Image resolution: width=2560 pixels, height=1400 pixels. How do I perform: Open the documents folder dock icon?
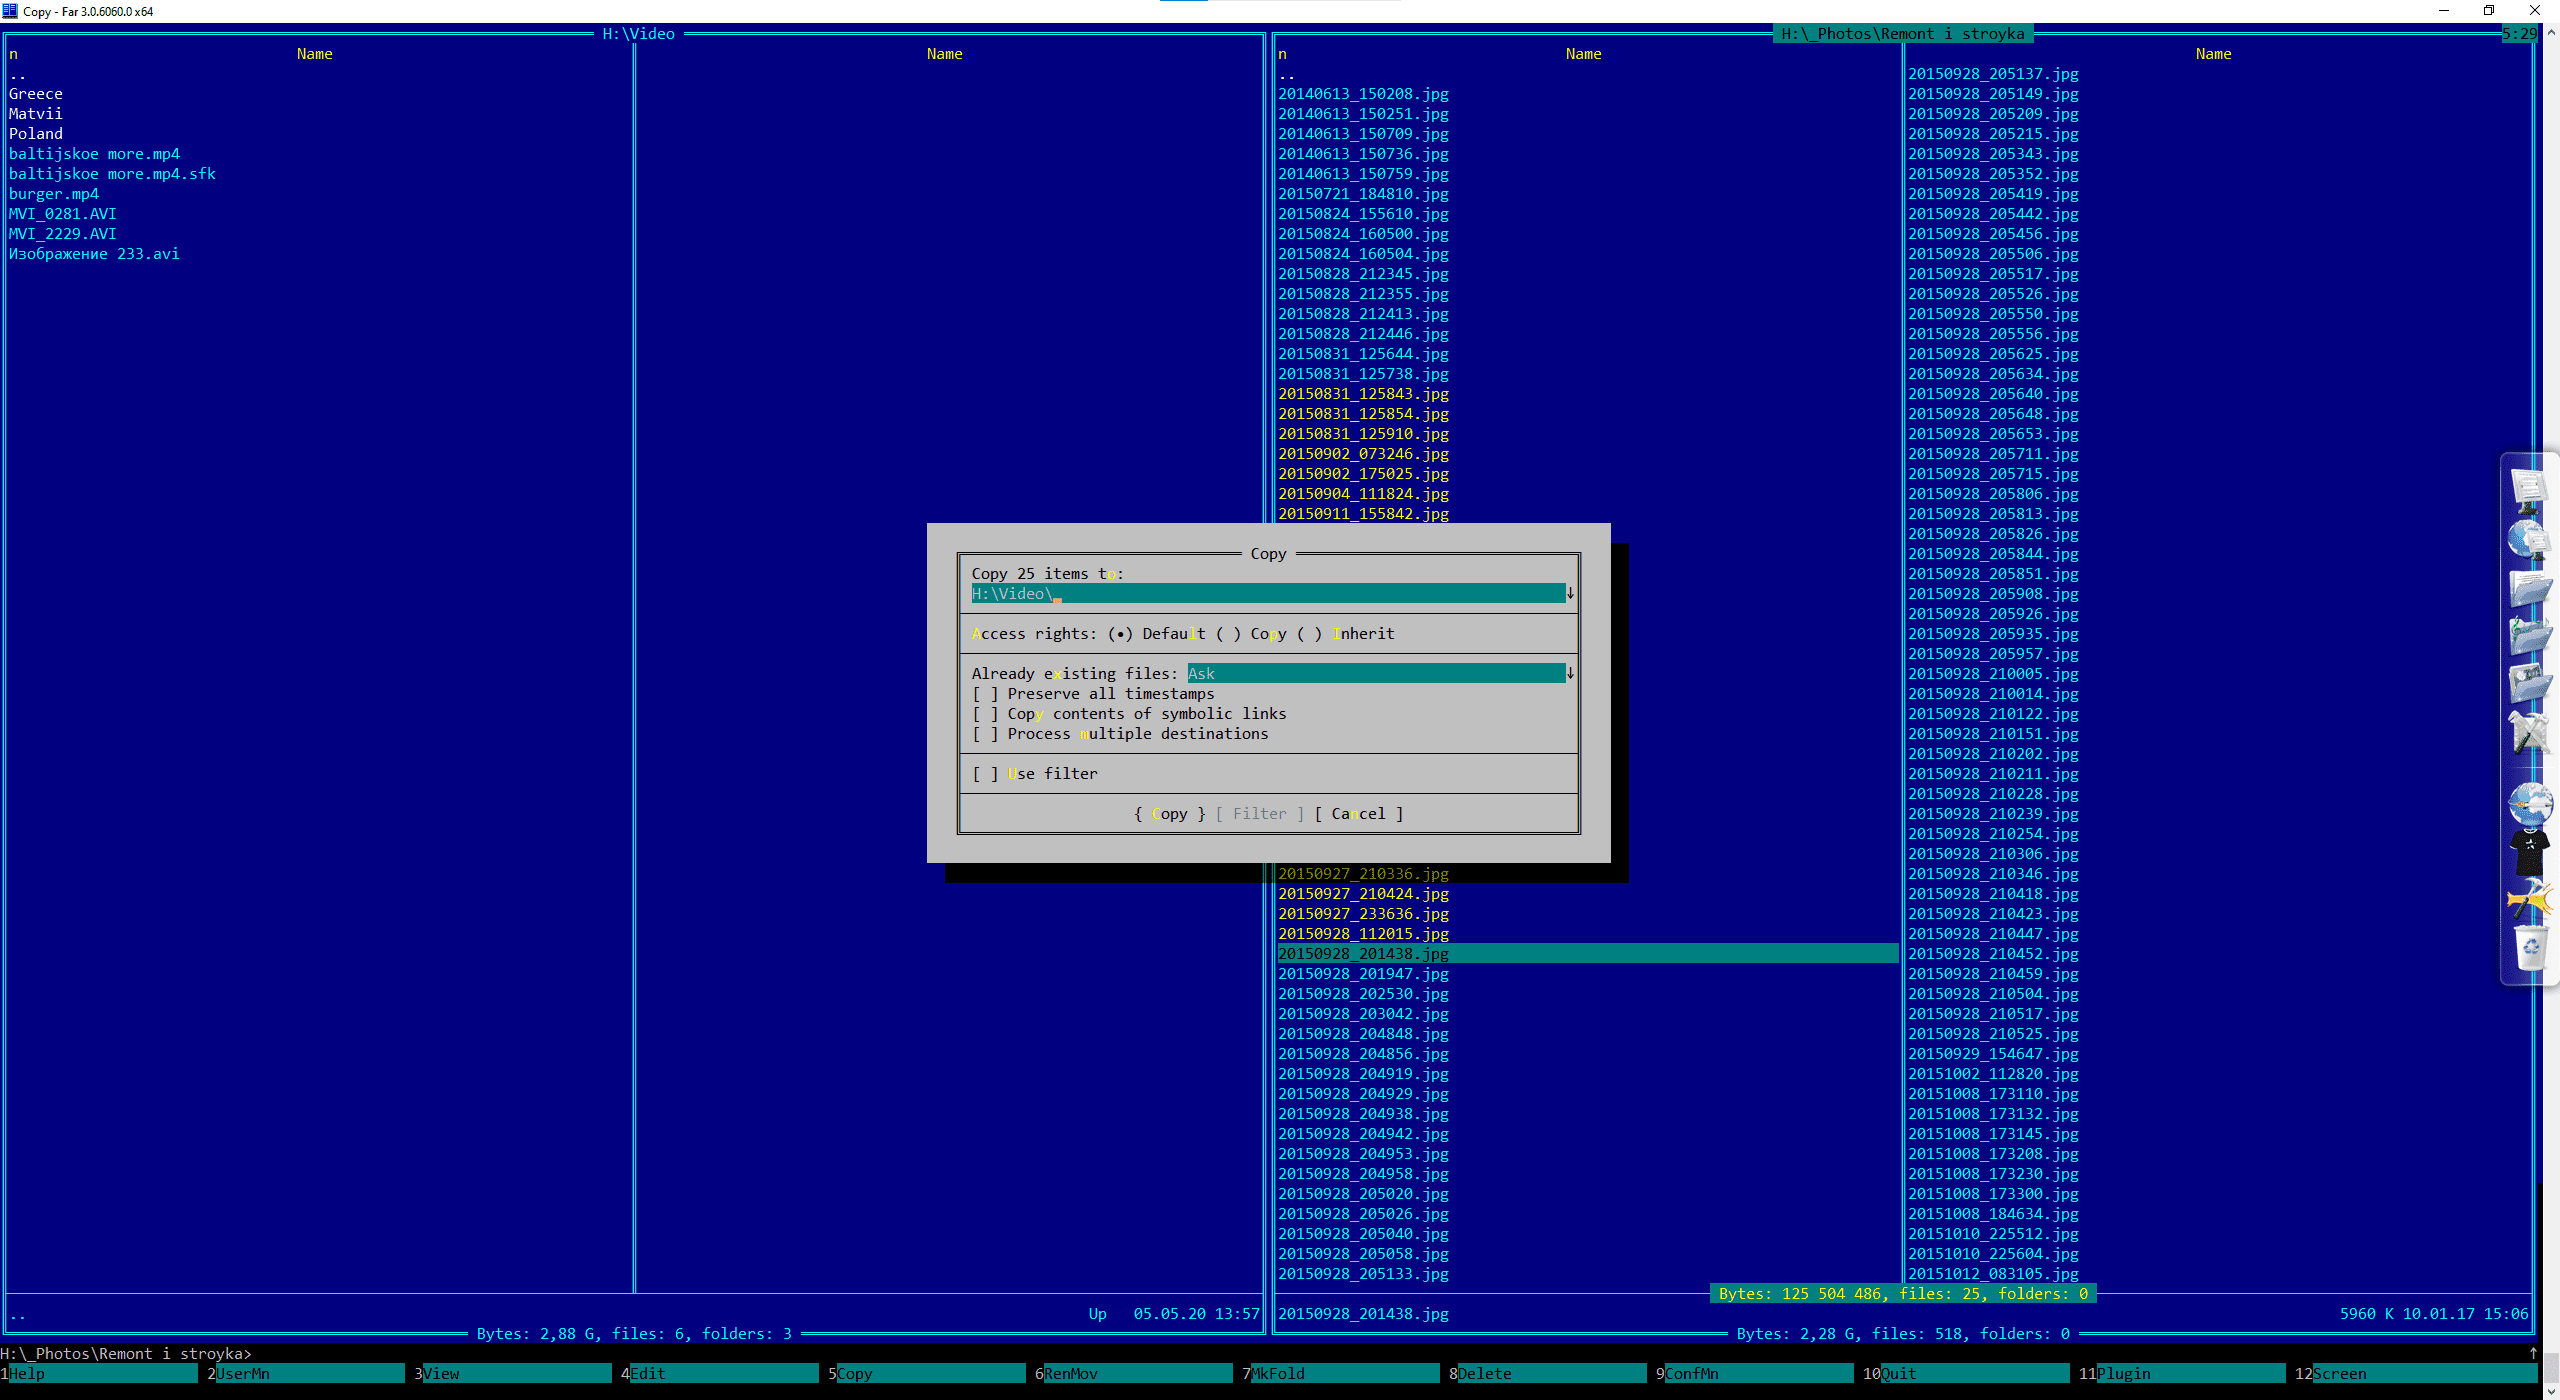(x=2529, y=588)
